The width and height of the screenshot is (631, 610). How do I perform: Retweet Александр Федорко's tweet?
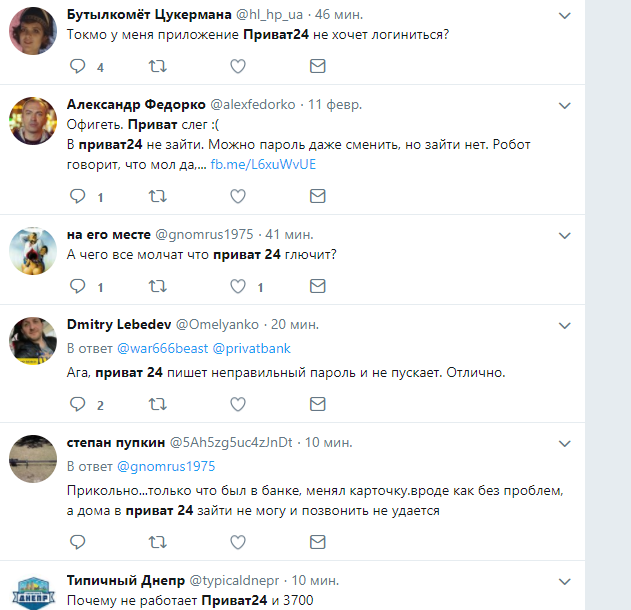tap(158, 196)
